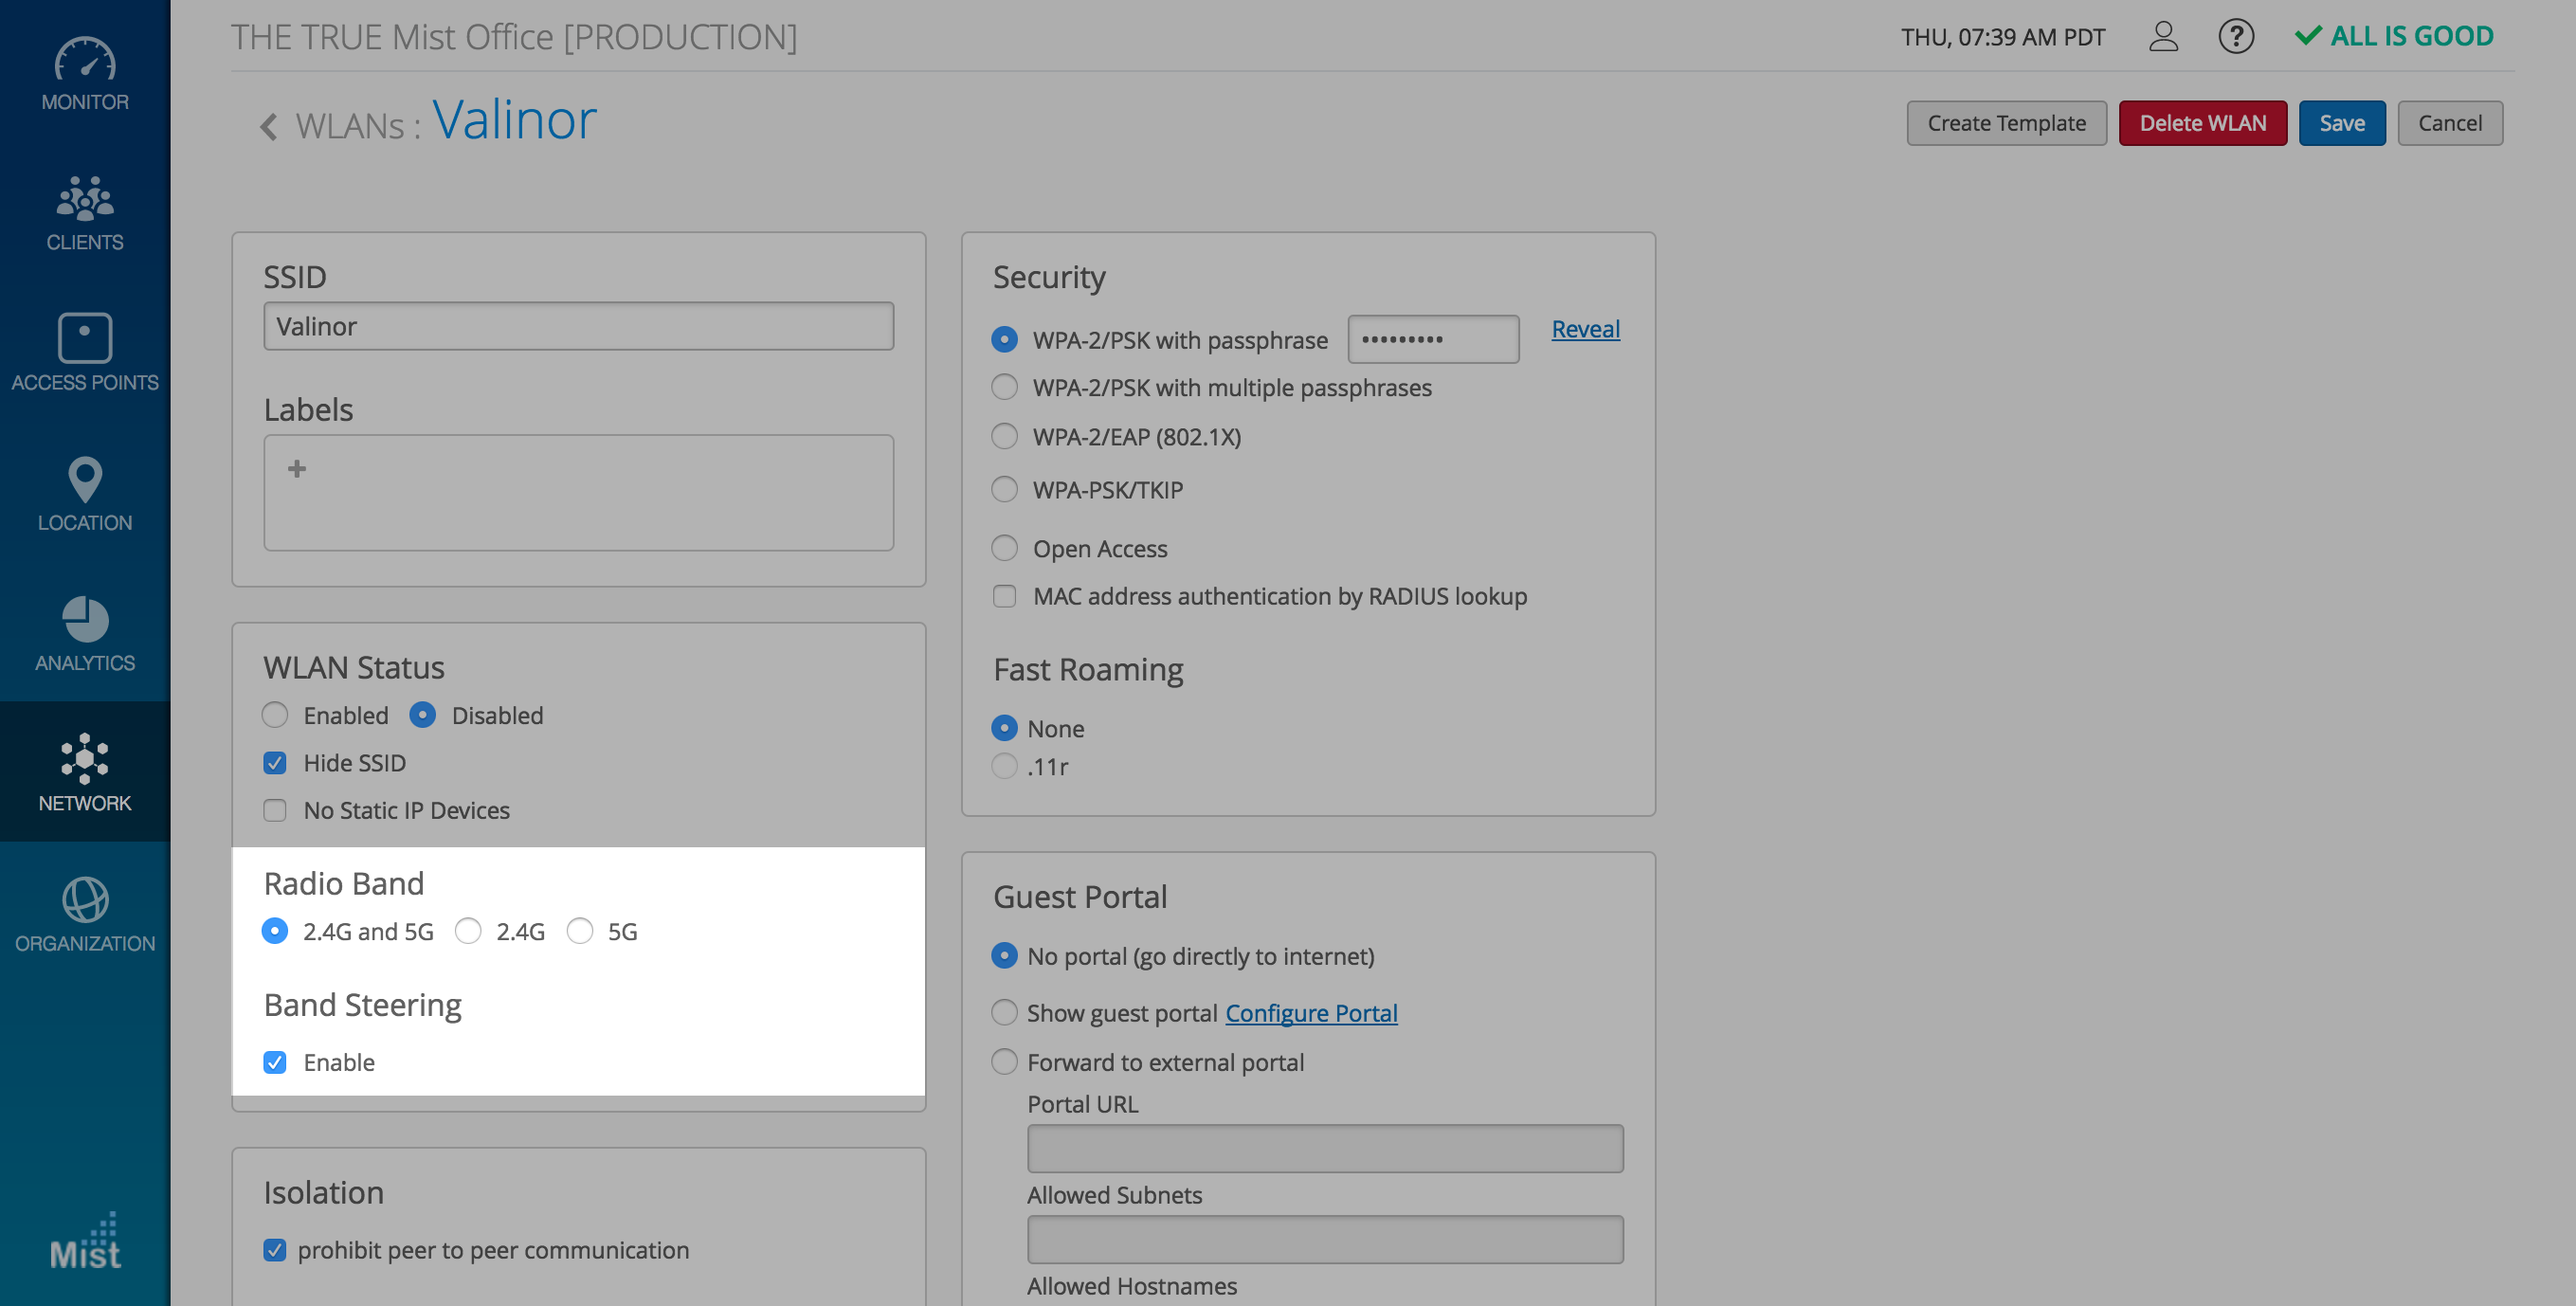
Task: Go back using WLANs chevron arrow
Action: [268, 126]
